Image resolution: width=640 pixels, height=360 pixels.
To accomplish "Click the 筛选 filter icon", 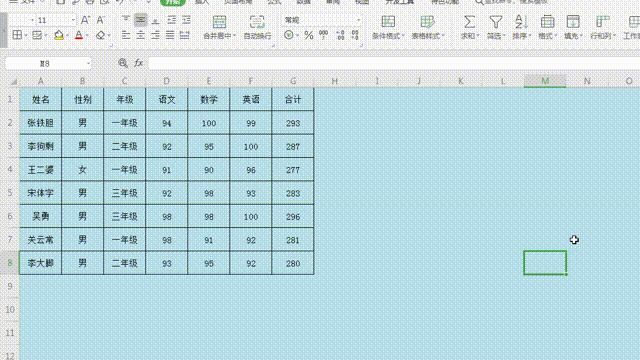I will pos(496,22).
